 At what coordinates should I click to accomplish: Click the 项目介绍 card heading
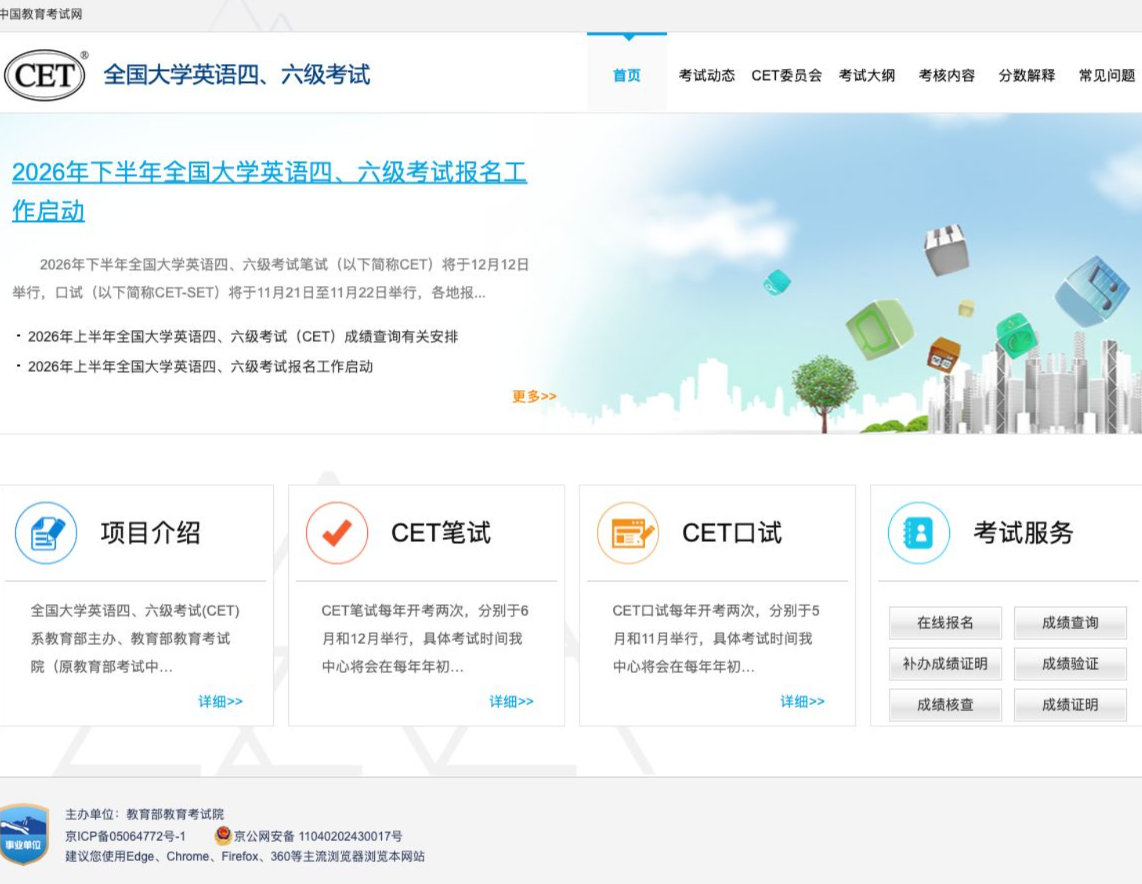pos(150,533)
